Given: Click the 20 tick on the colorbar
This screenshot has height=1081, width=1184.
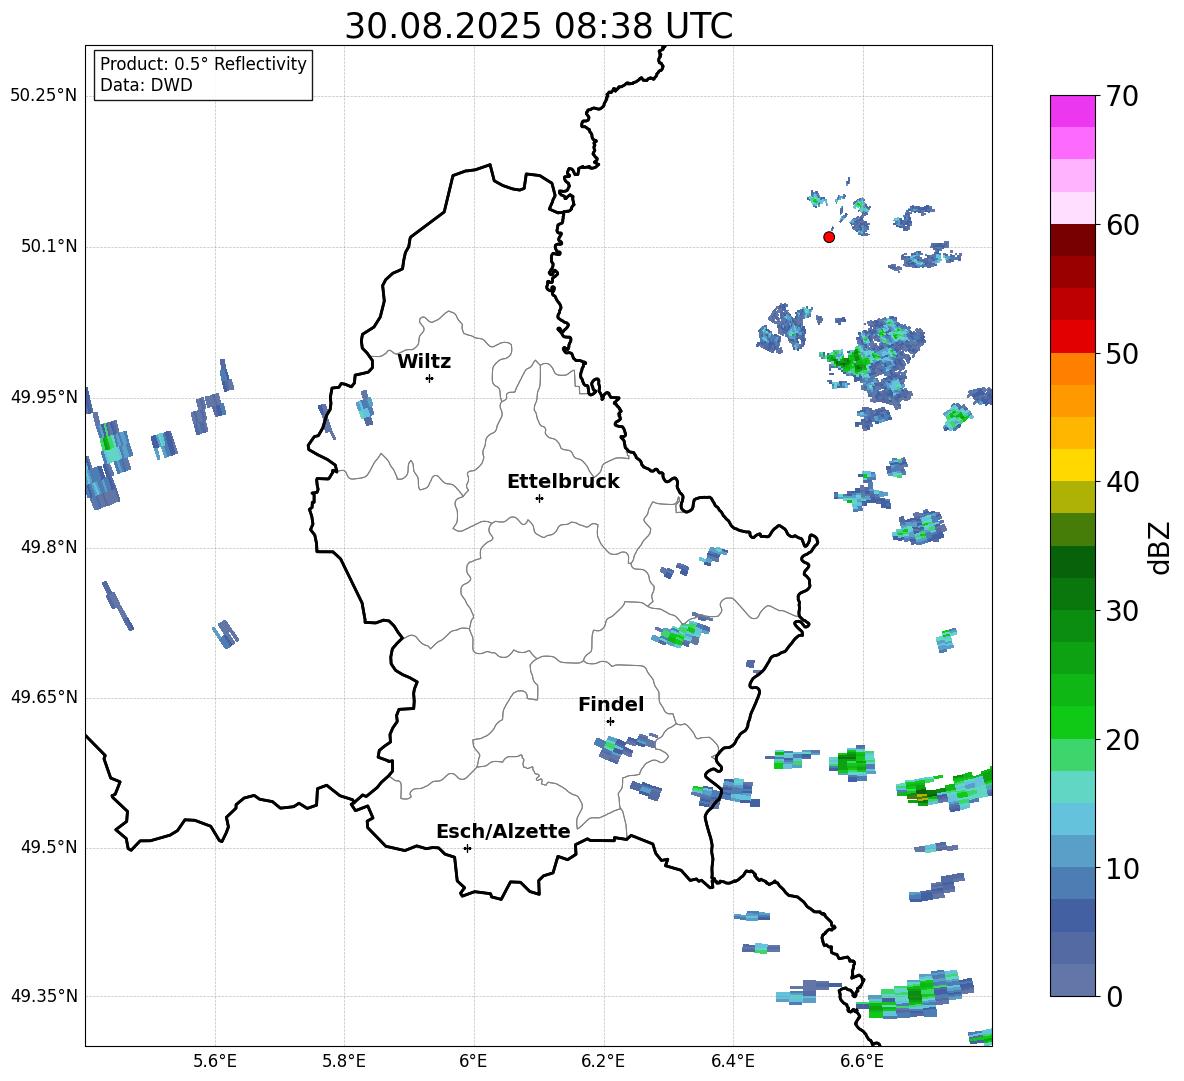Looking at the screenshot, I should pos(1122,739).
